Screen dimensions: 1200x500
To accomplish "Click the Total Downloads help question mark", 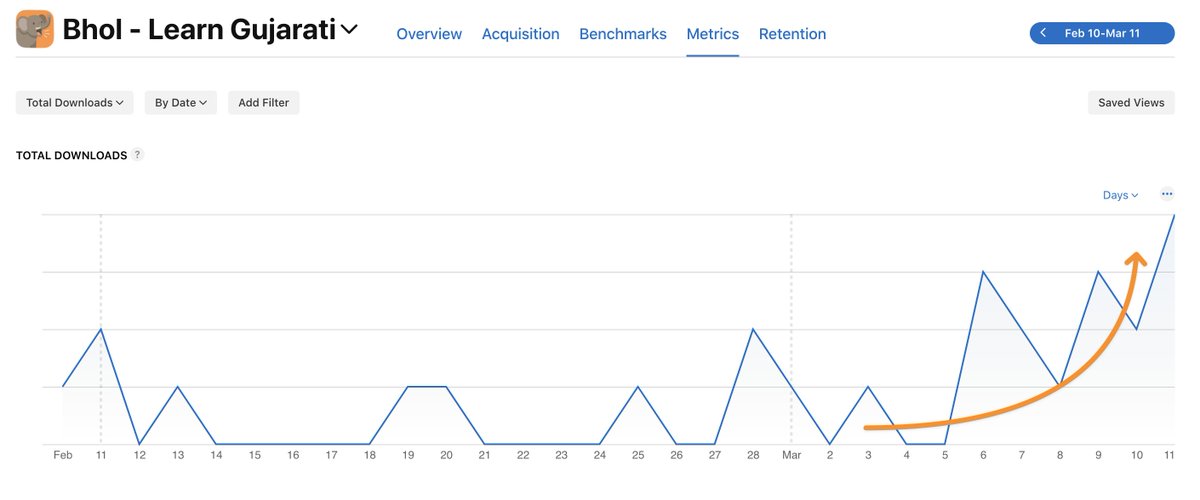I will (137, 155).
